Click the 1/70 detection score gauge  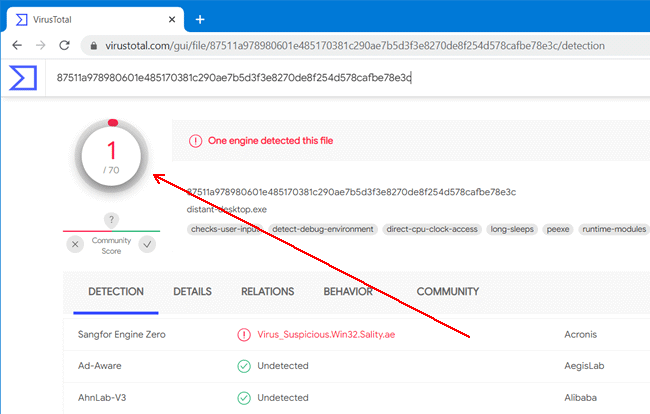[x=112, y=155]
